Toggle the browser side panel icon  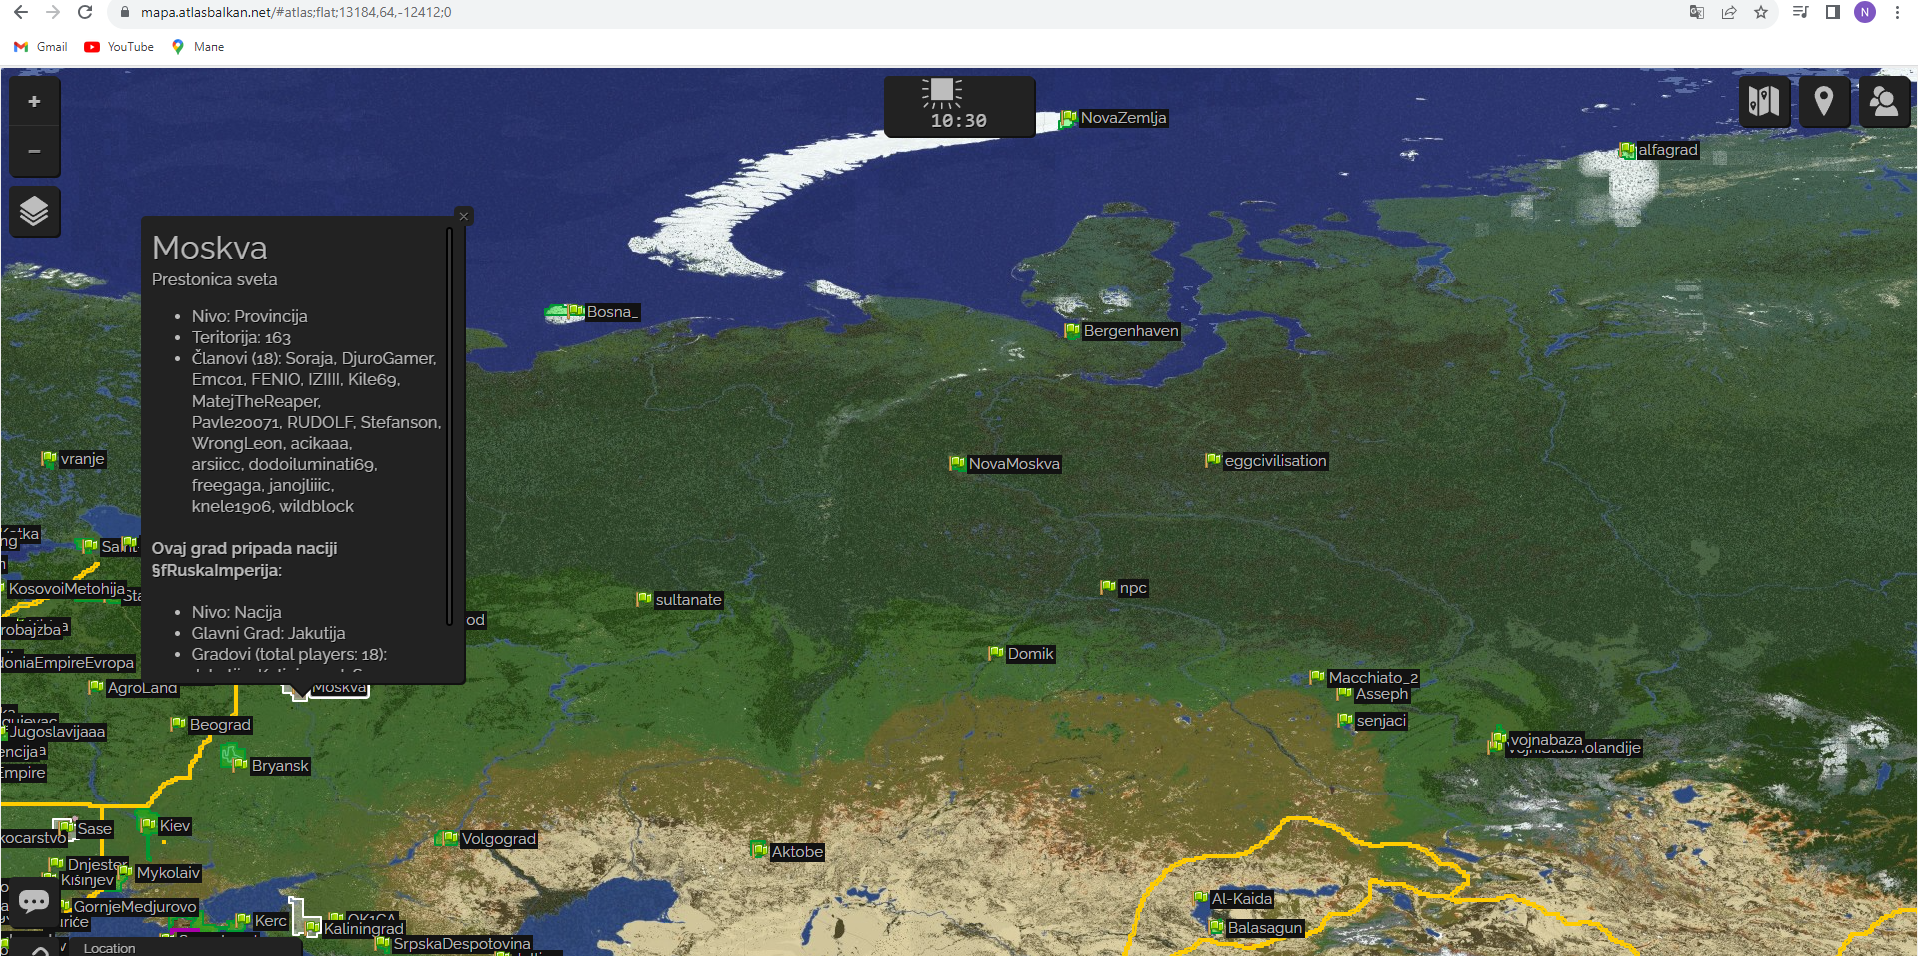[x=1833, y=12]
